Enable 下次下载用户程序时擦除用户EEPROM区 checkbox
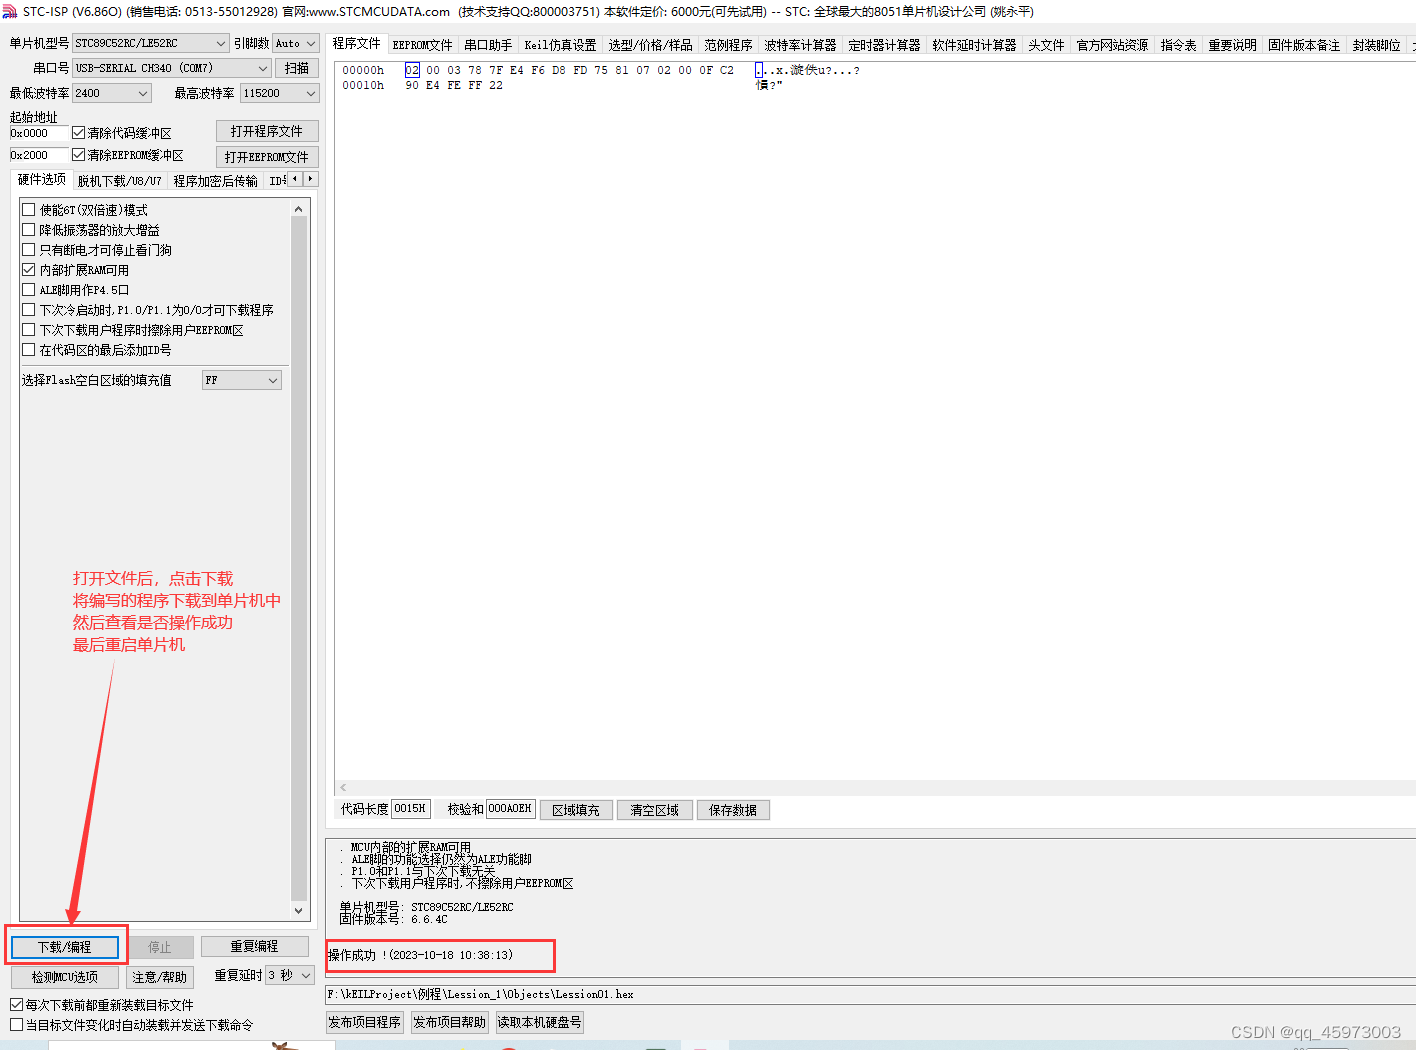This screenshot has width=1416, height=1050. (29, 330)
